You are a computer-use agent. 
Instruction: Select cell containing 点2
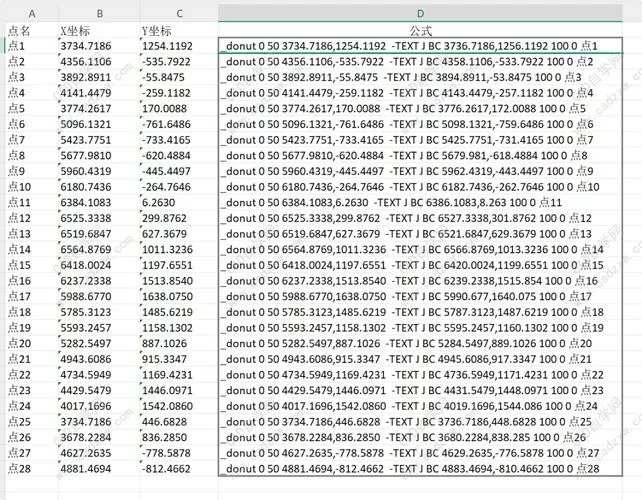tap(32, 61)
